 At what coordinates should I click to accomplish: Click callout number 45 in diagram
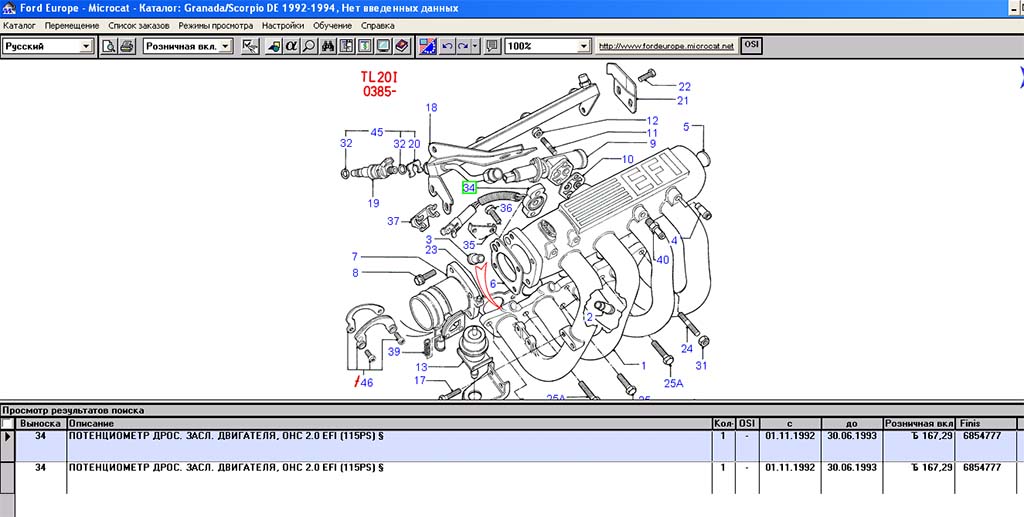click(377, 133)
